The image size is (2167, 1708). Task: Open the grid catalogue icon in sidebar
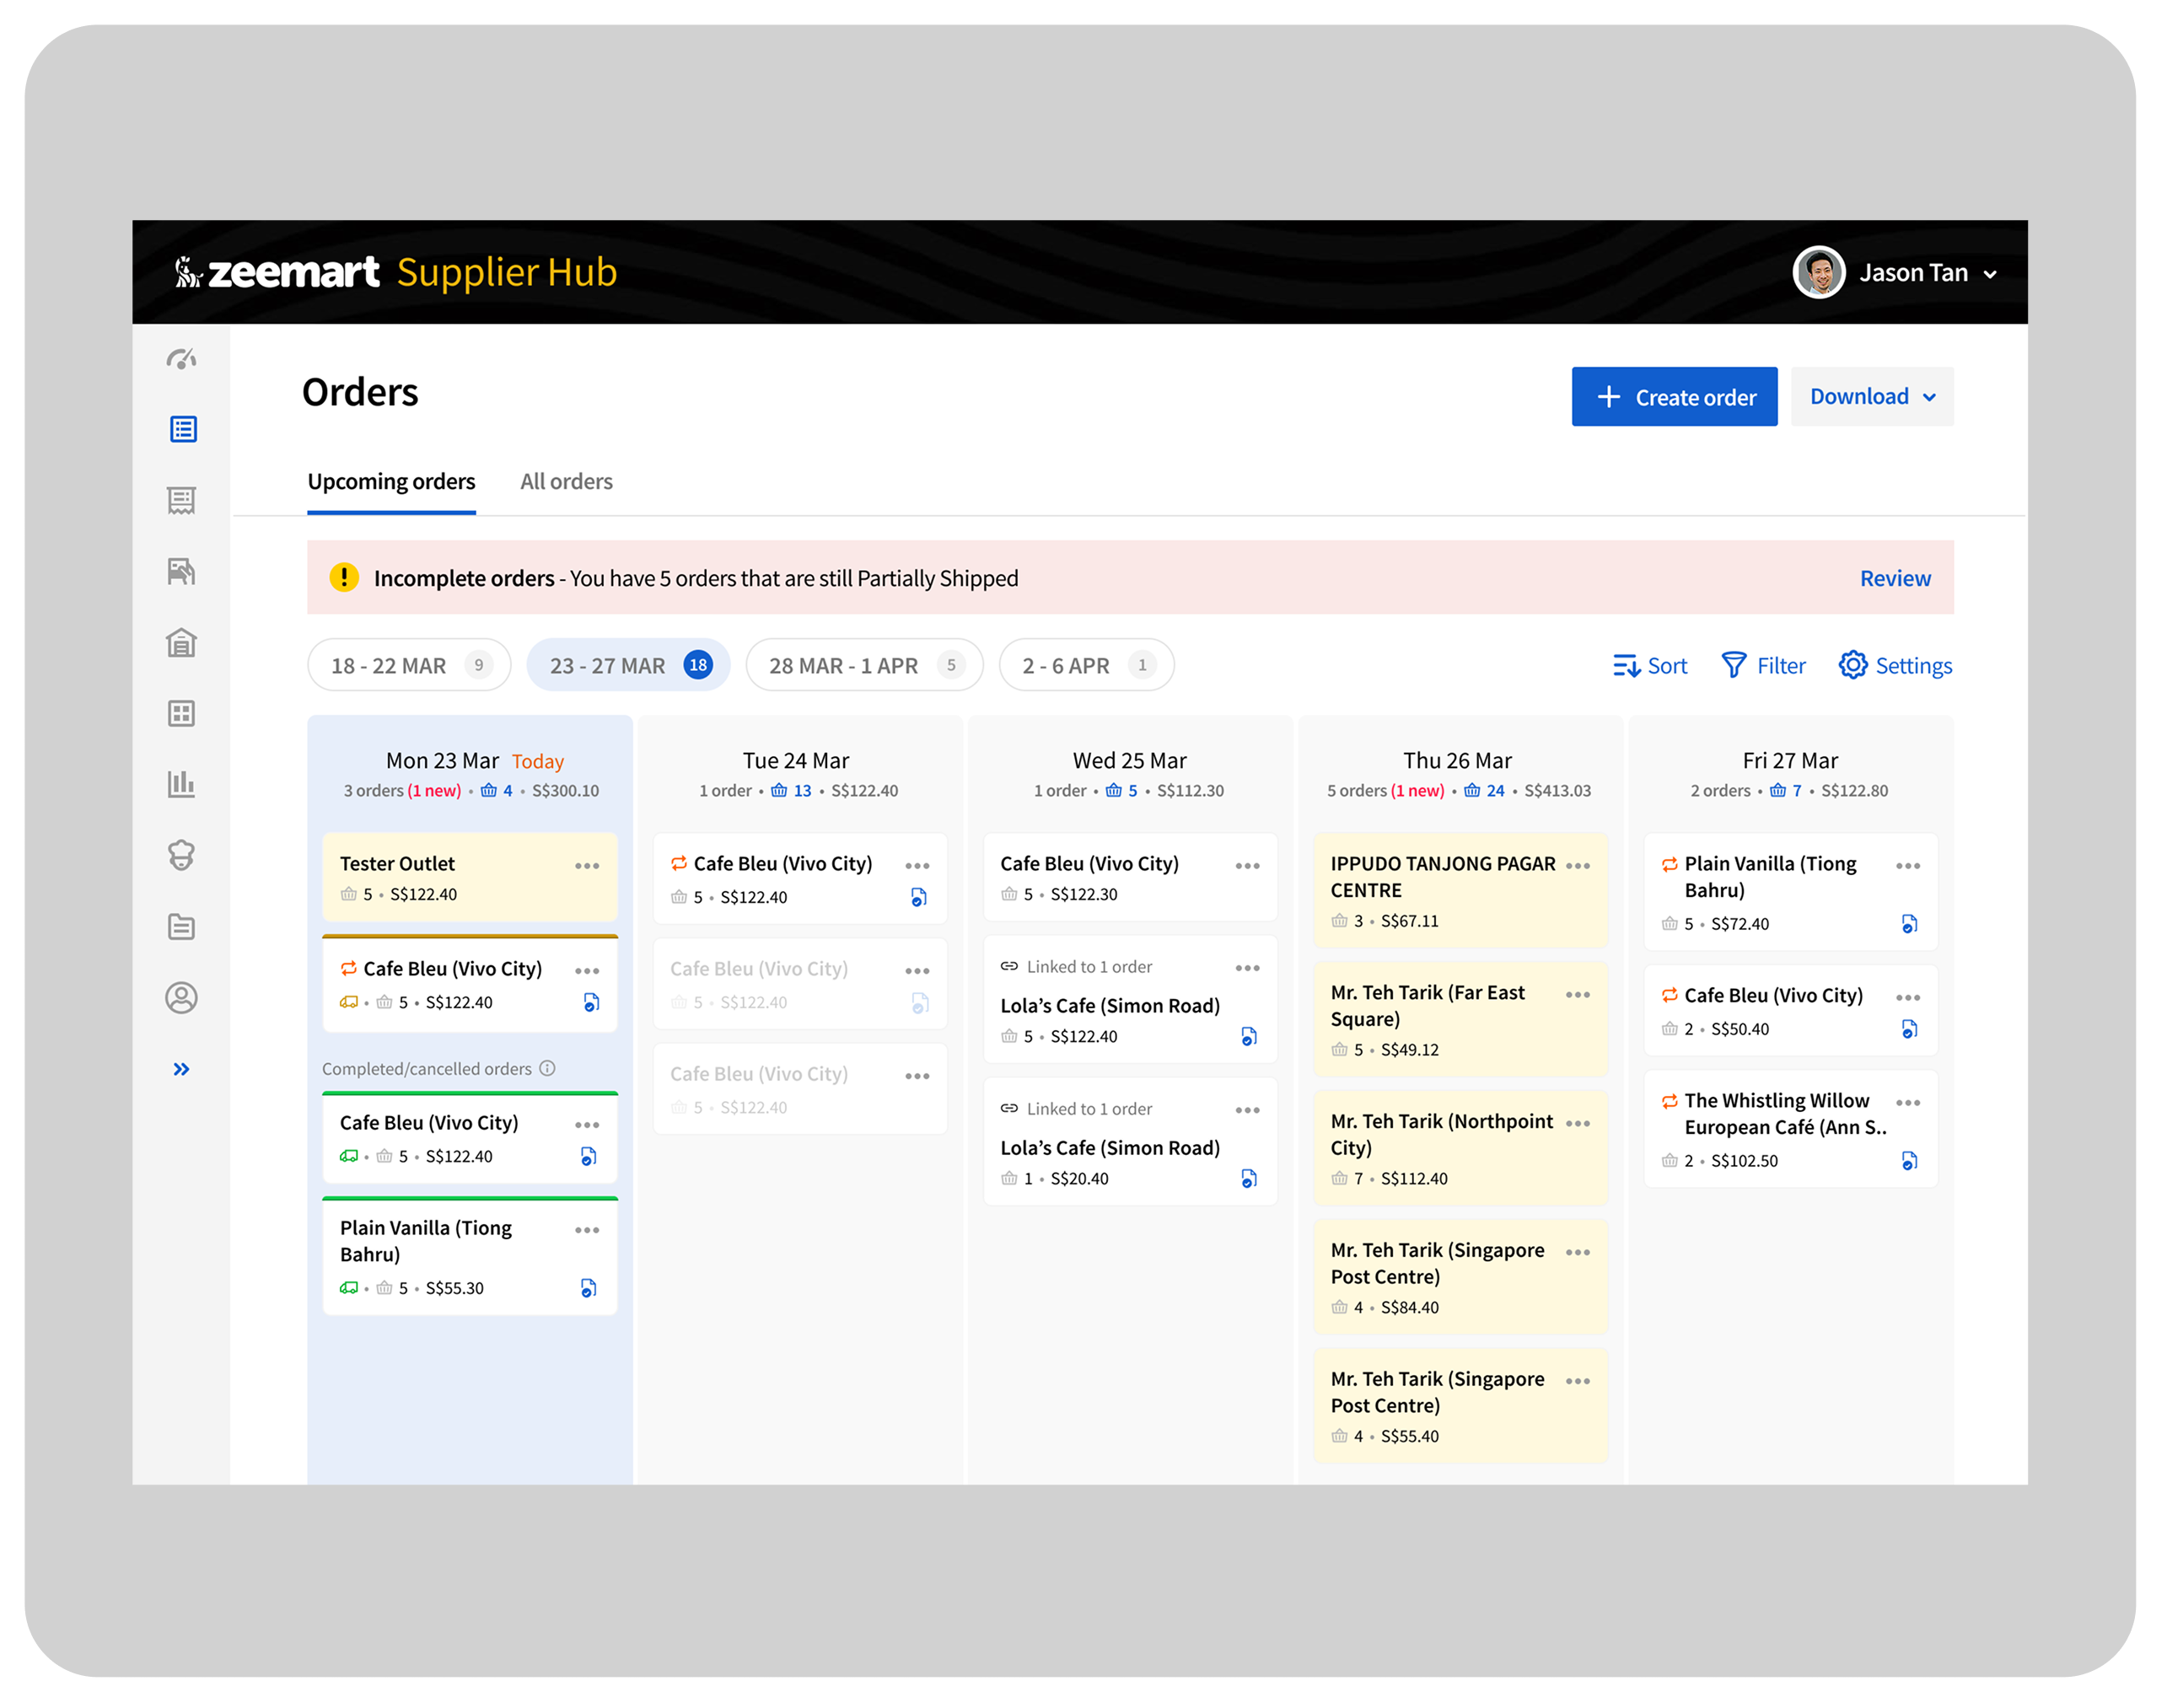[x=181, y=714]
